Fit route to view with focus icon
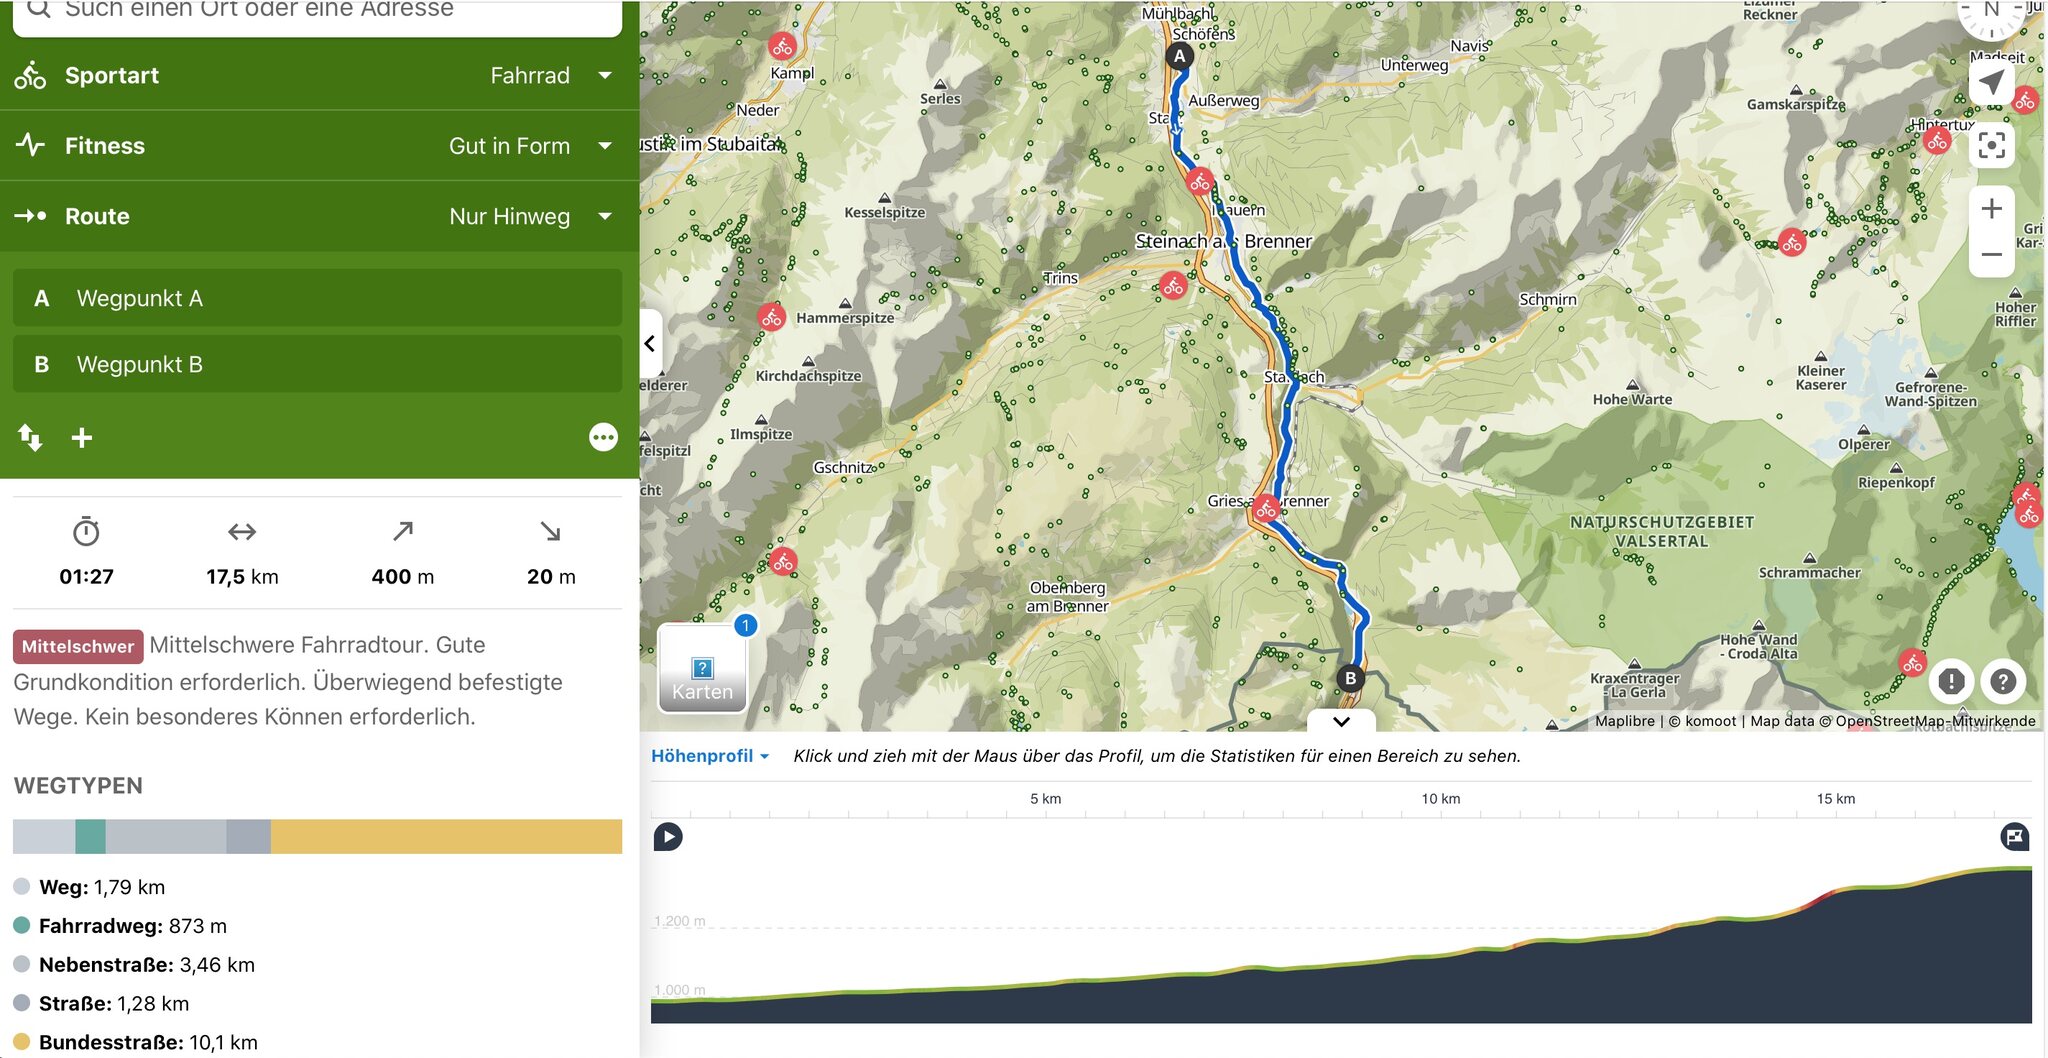Viewport: 2048px width, 1058px height. (x=1991, y=146)
